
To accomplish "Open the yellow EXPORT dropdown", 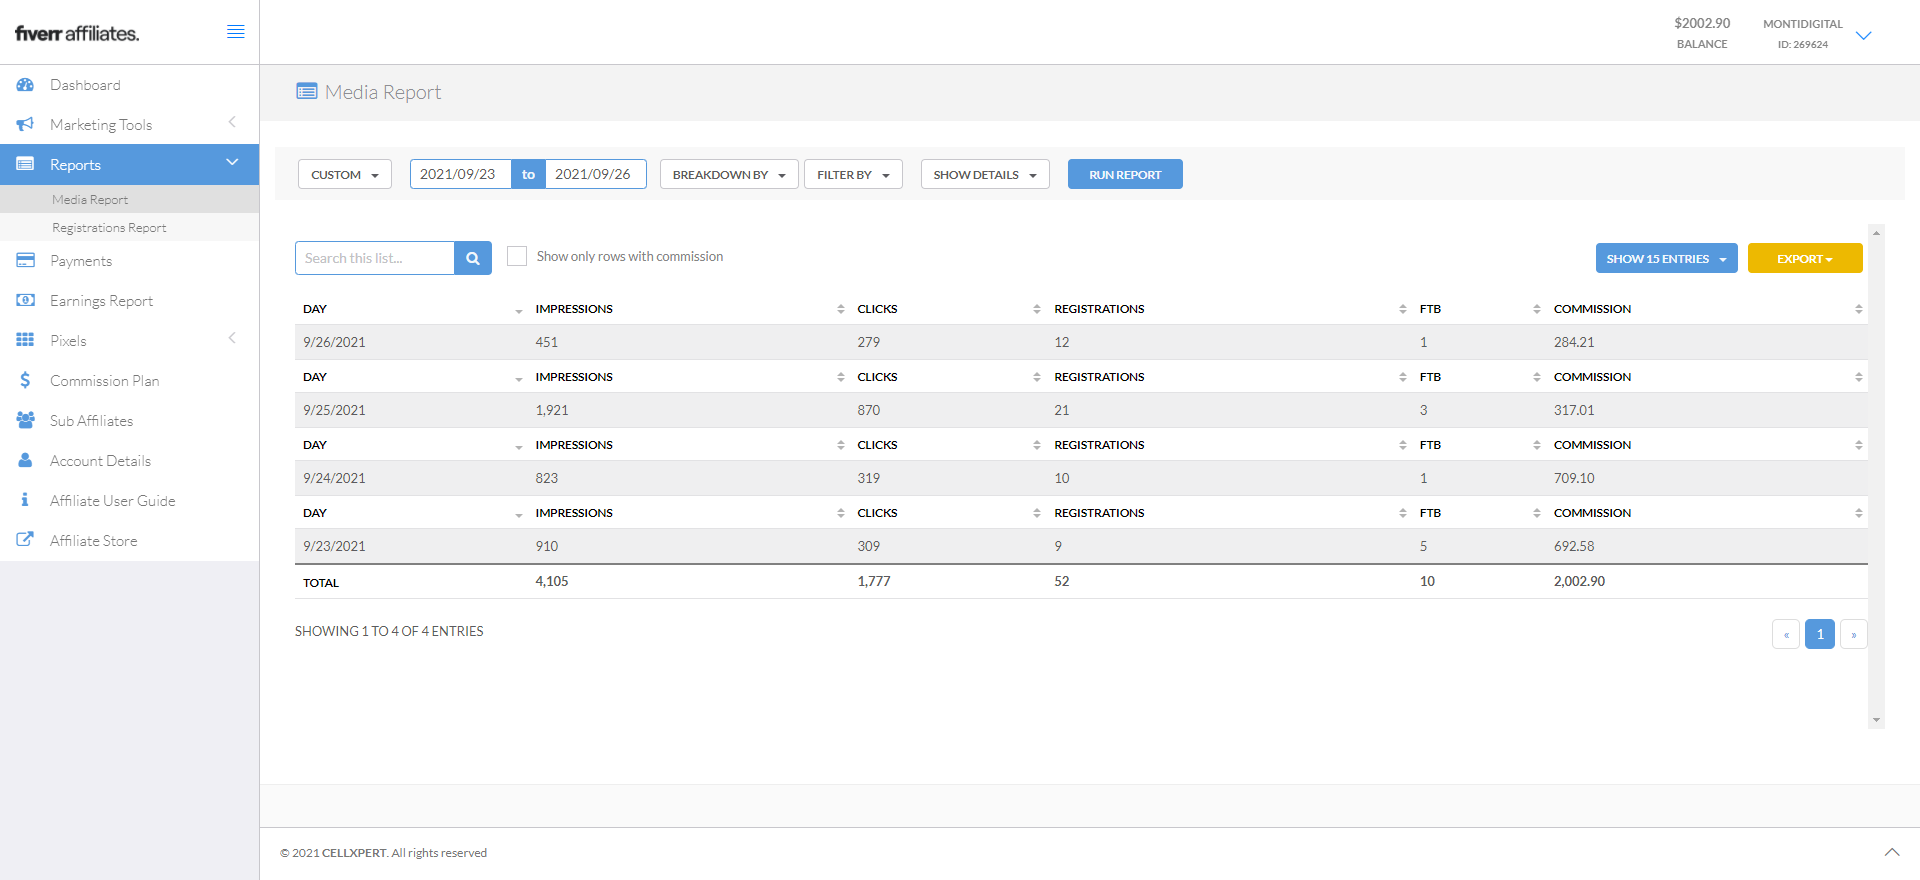I will [1804, 259].
